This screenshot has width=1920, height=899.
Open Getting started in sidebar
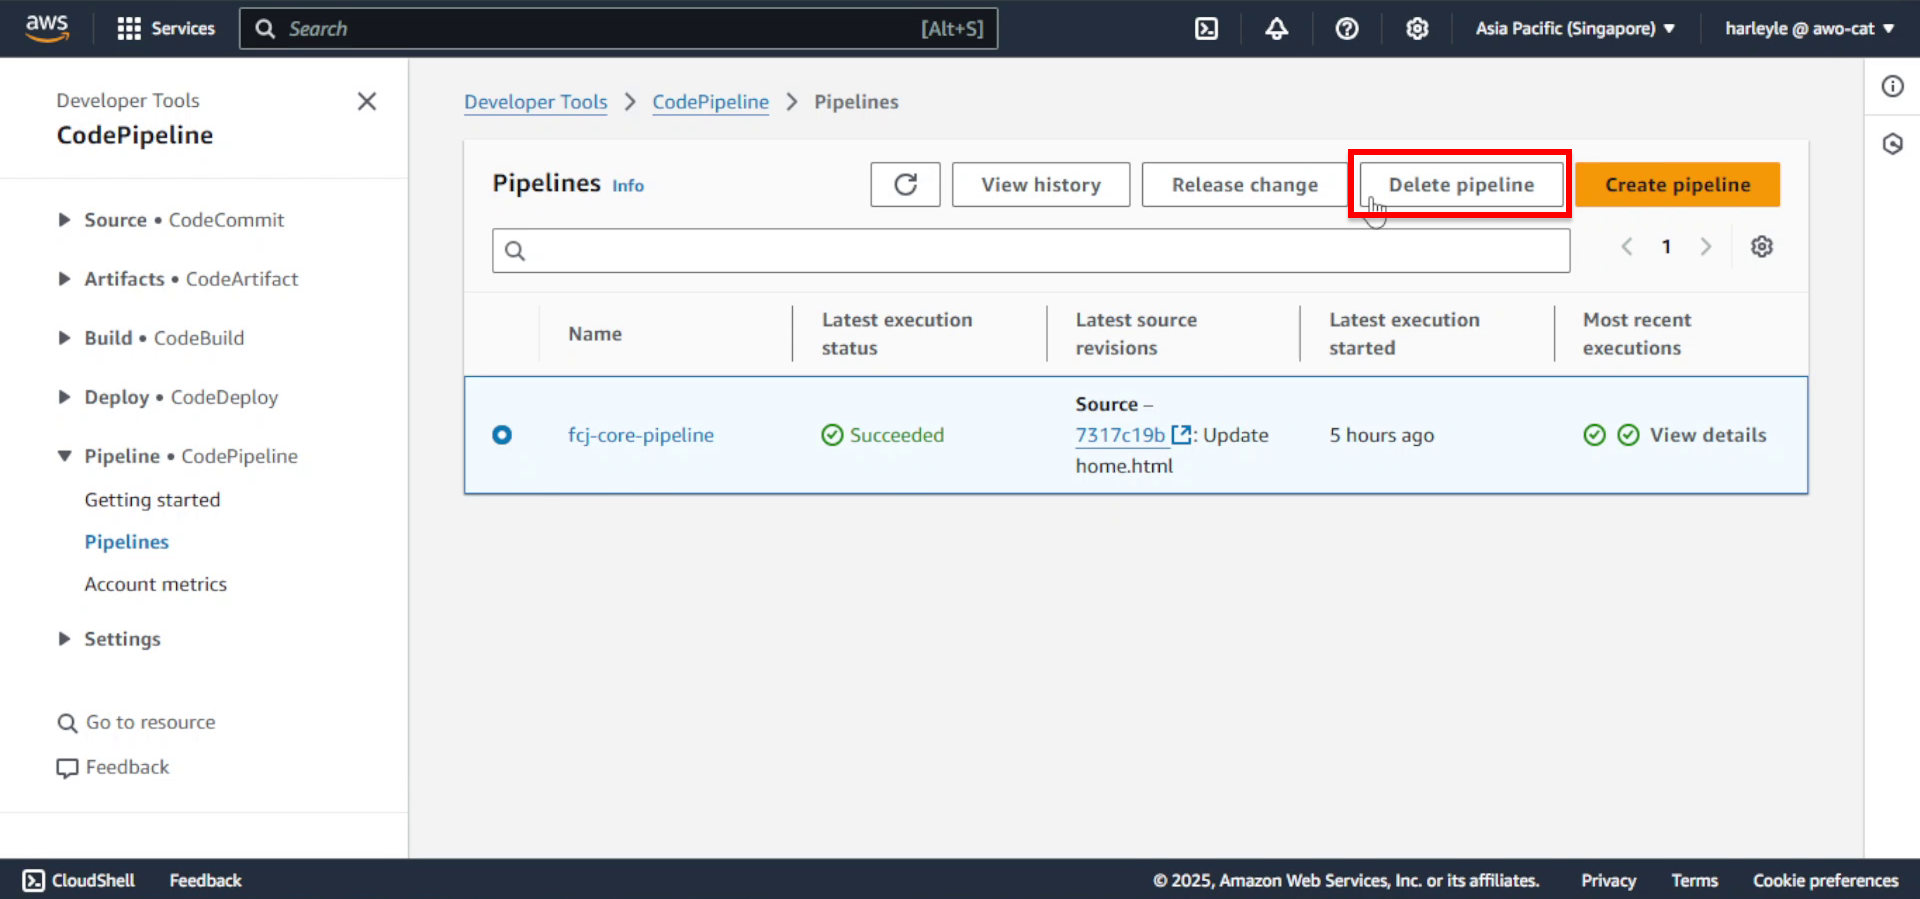tap(152, 500)
